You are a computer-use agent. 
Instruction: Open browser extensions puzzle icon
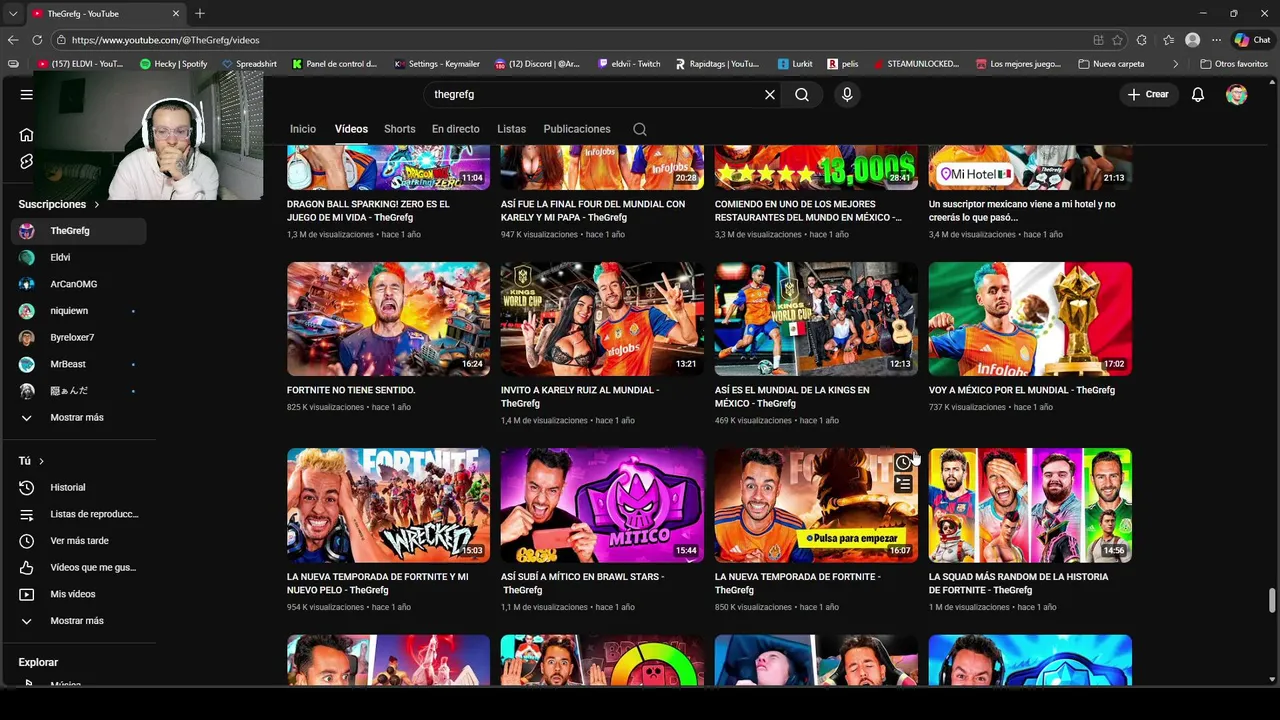coord(1142,40)
